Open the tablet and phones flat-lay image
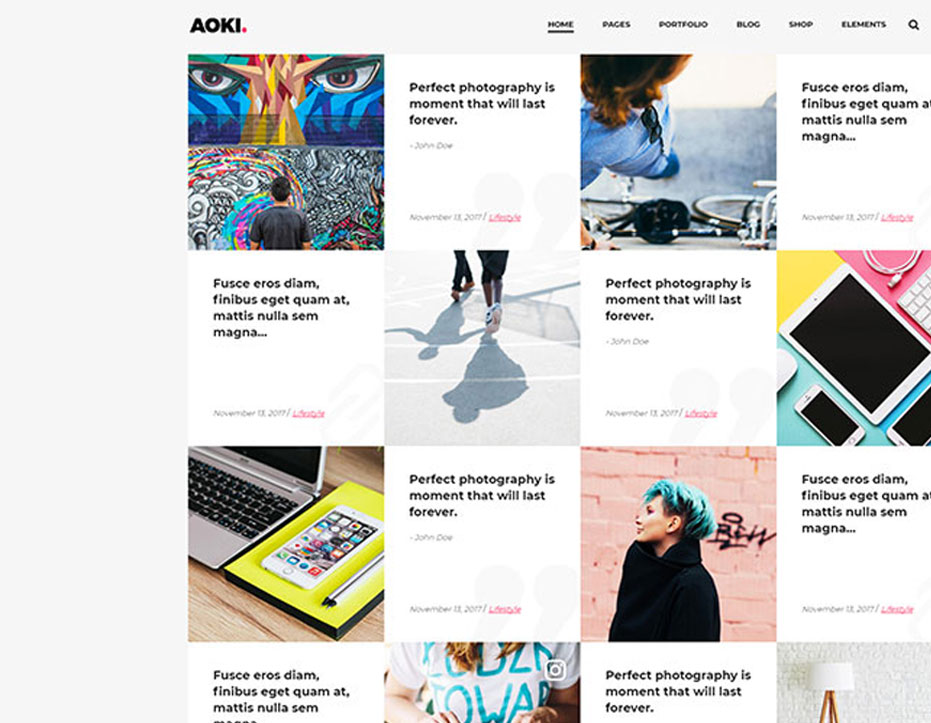 tap(854, 348)
